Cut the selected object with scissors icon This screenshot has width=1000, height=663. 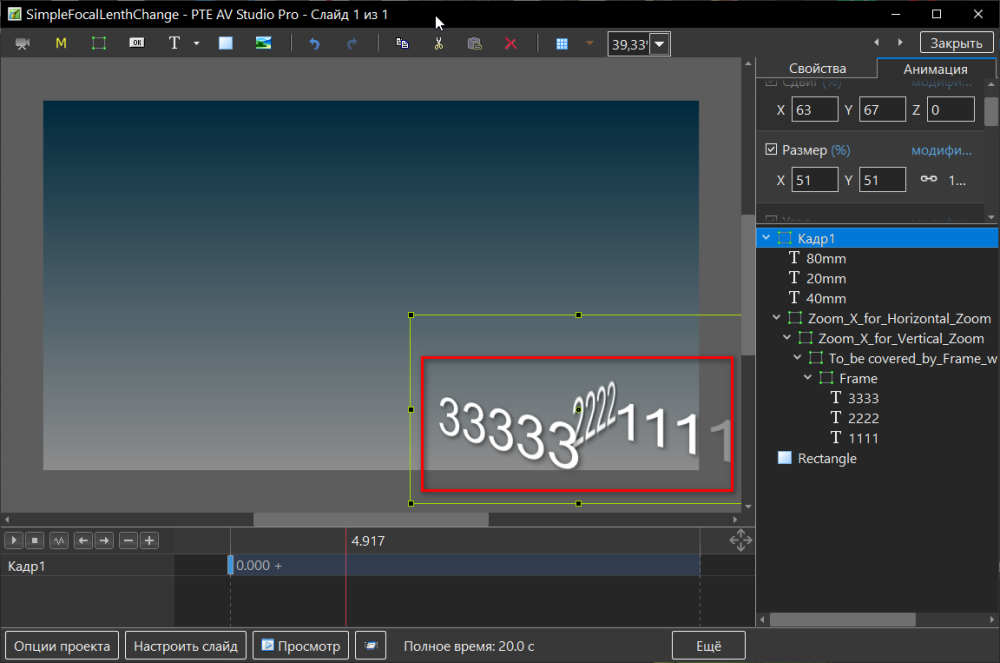[x=438, y=44]
